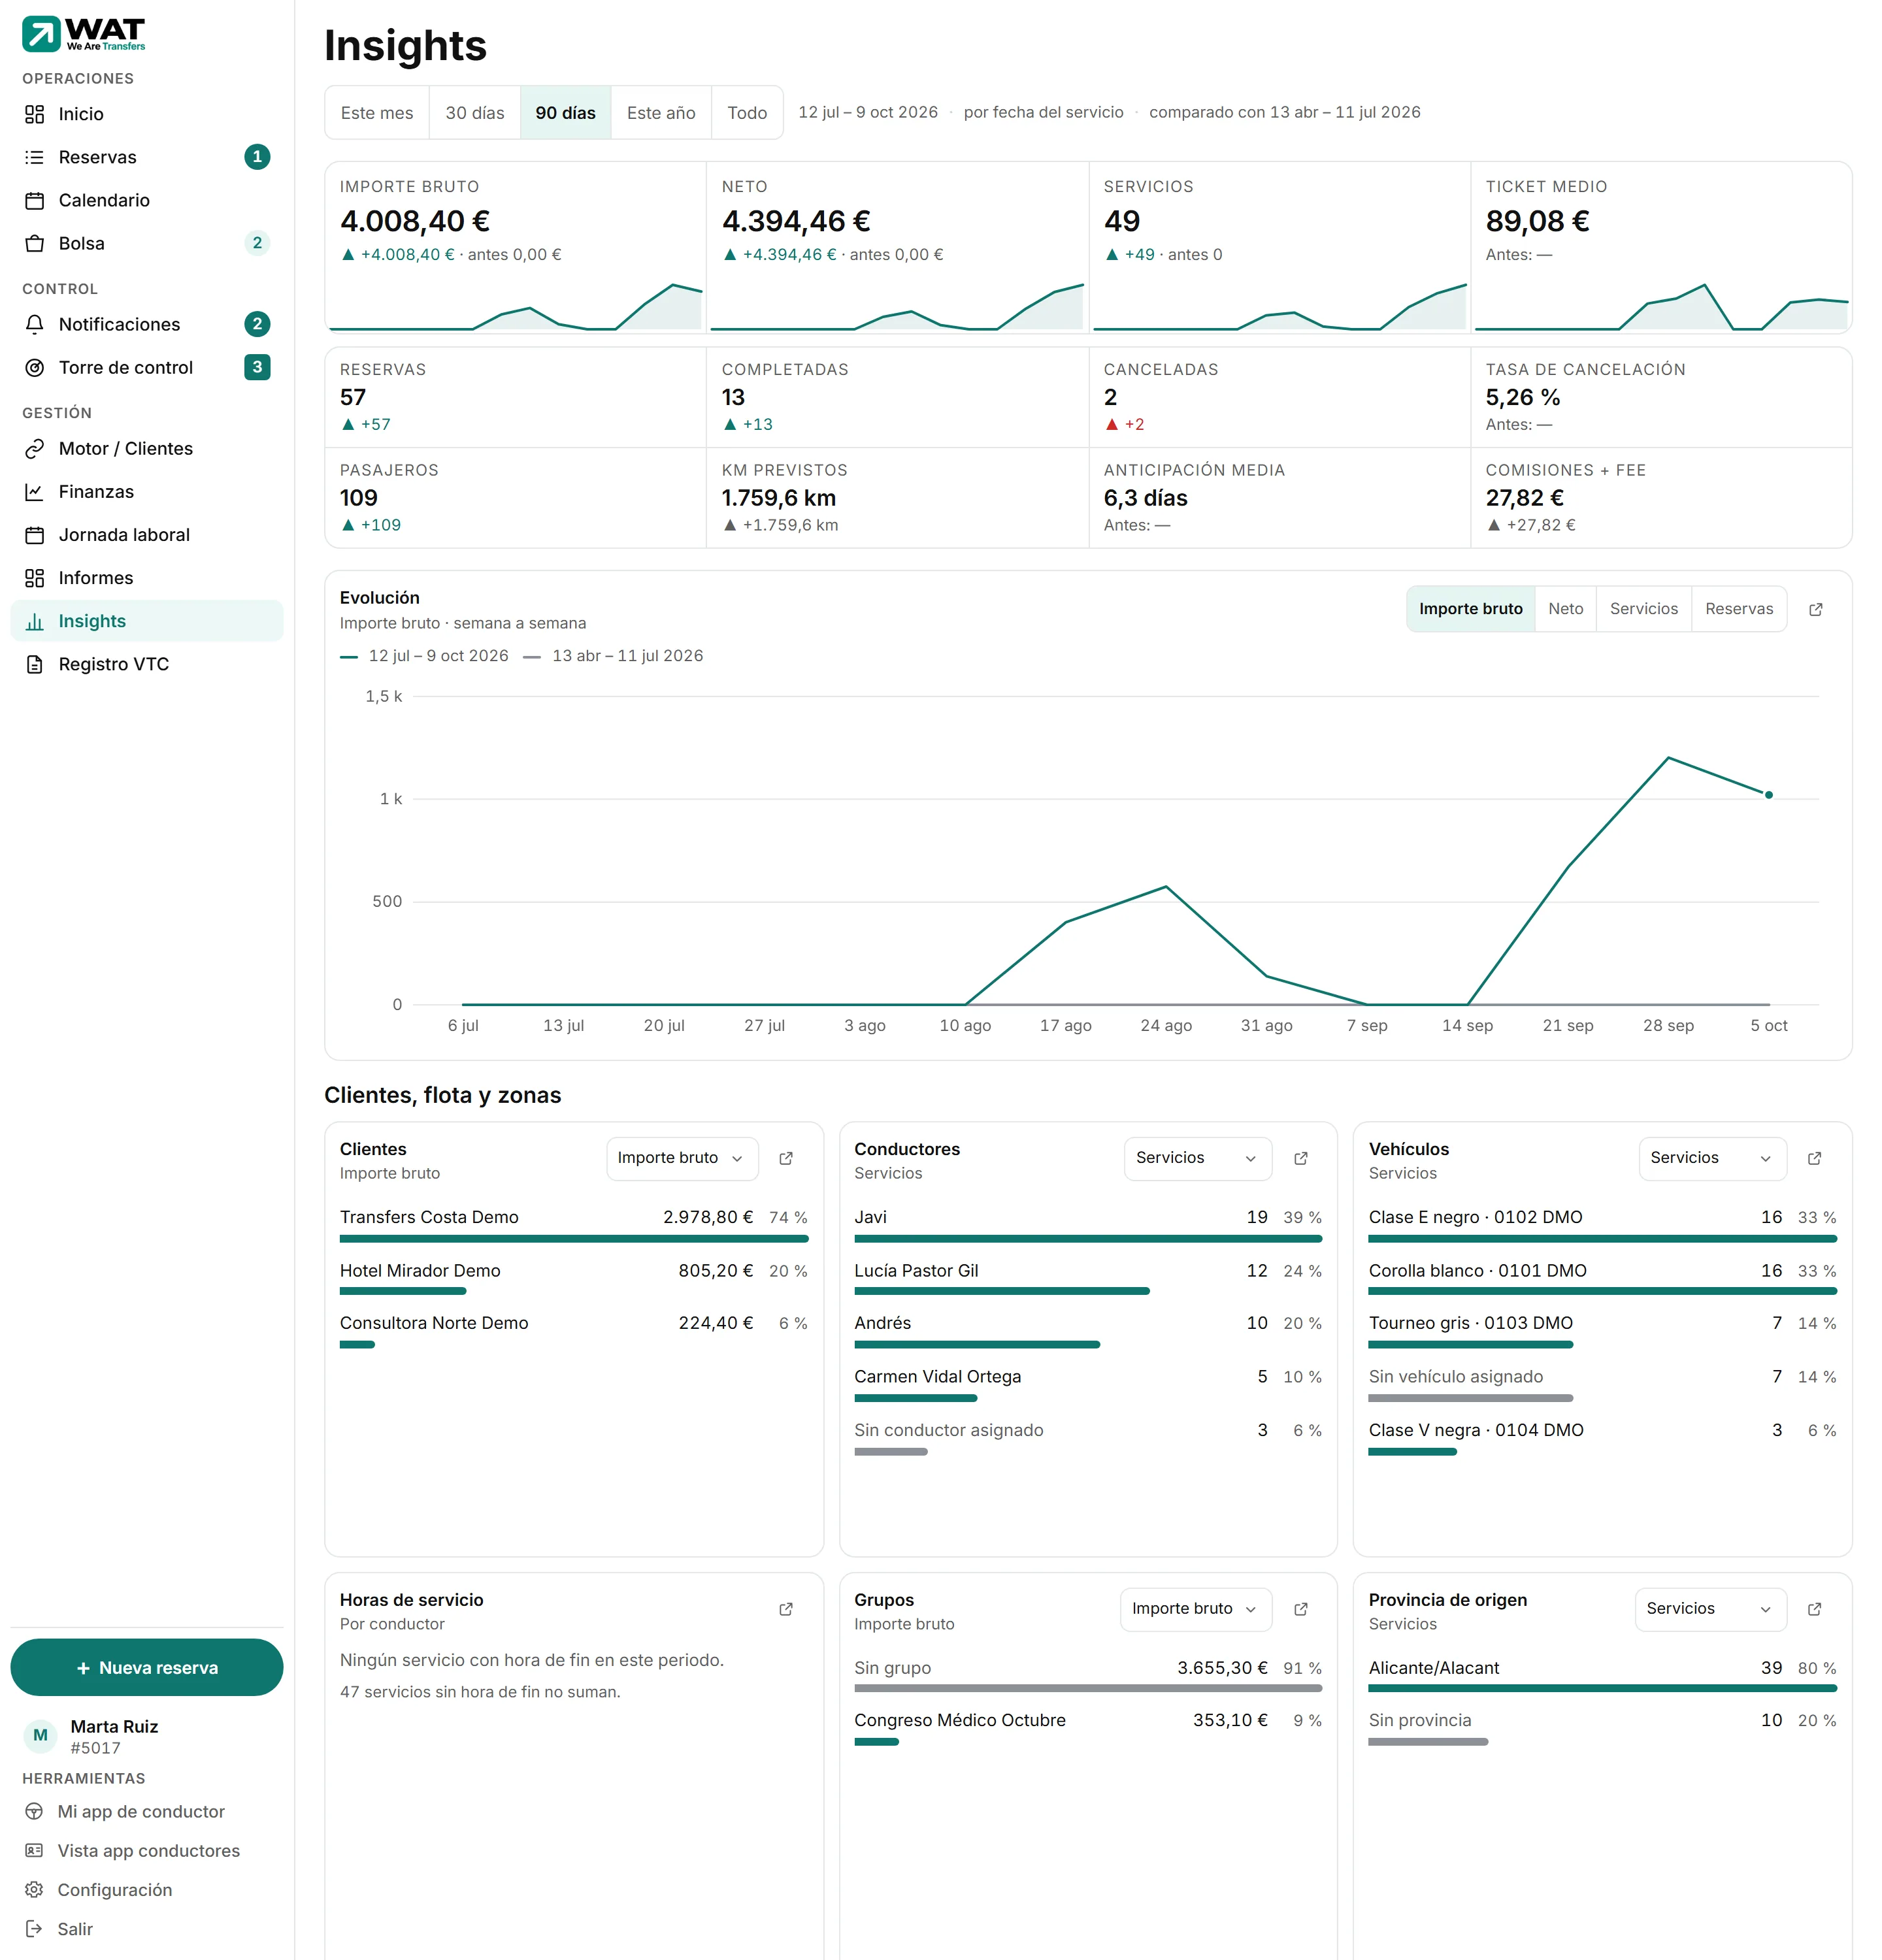Click the Calendario calendar icon
The image size is (1882, 1960).
click(x=35, y=200)
